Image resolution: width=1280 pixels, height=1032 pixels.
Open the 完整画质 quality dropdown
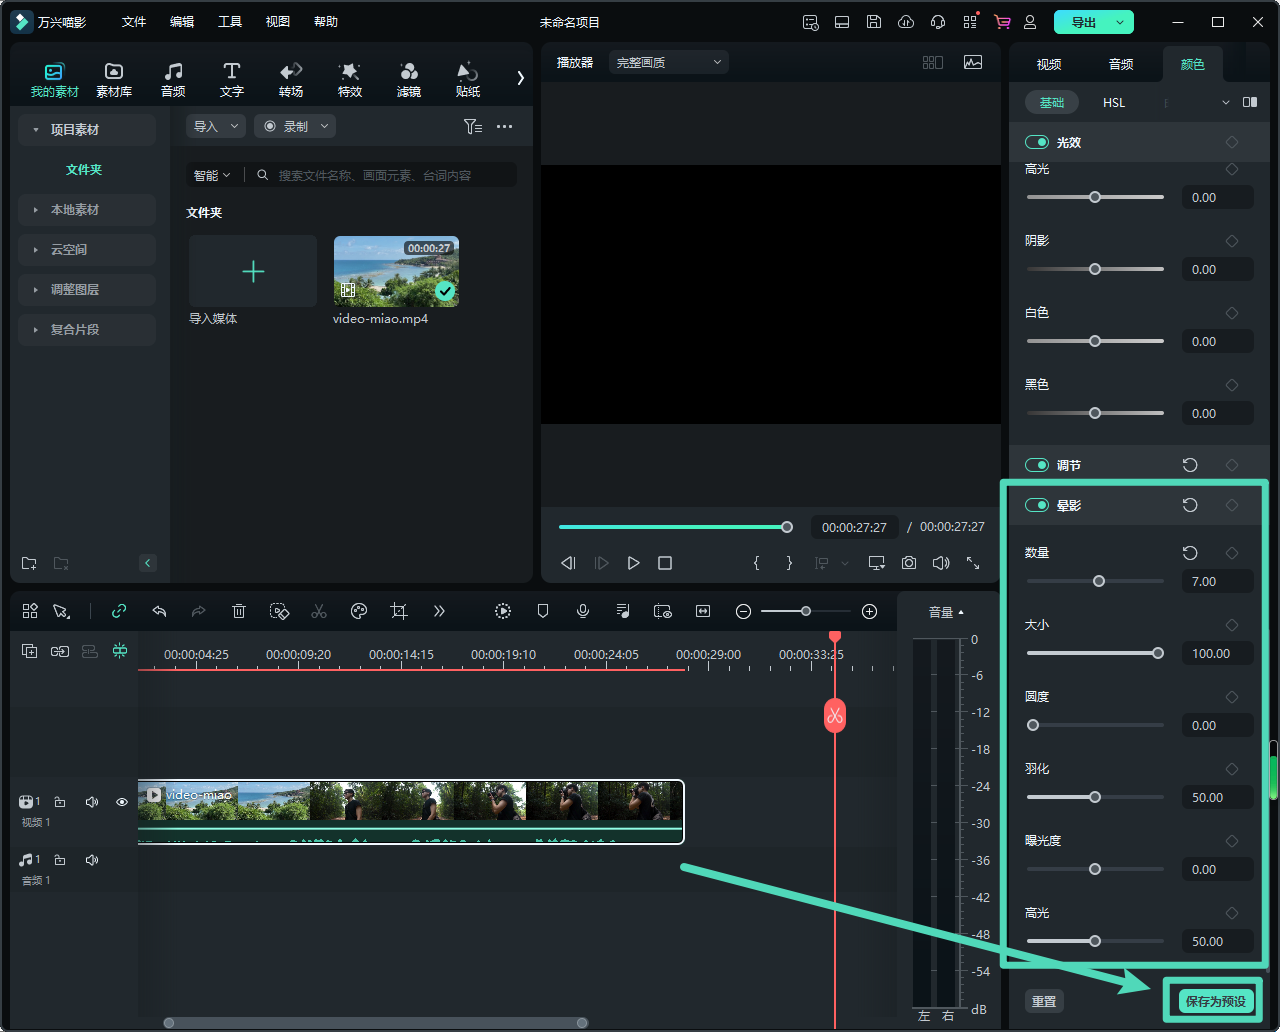click(668, 62)
